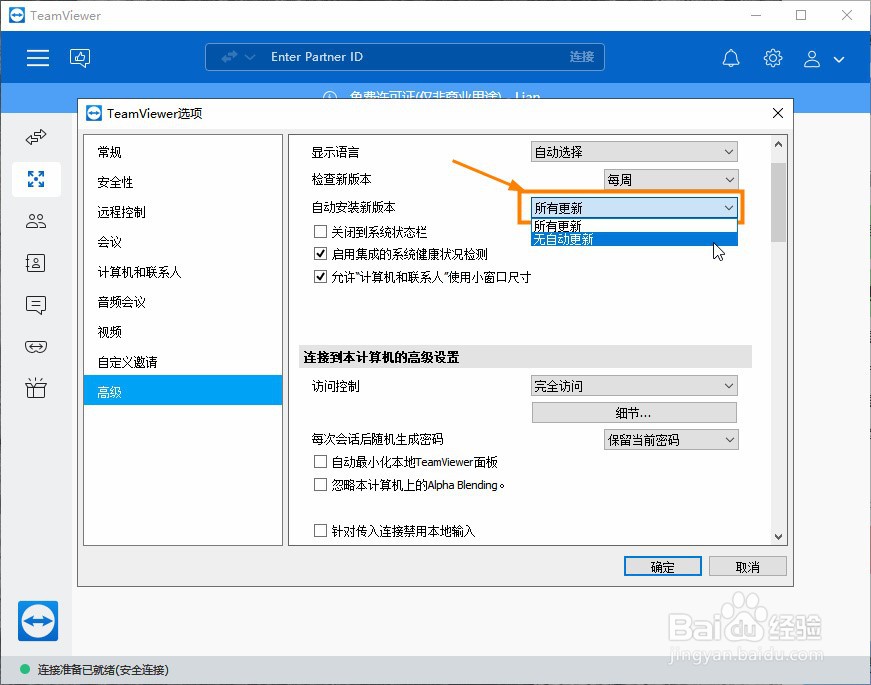
Task: Click 连接到本计算机的高级设置 section header
Action: [x=525, y=357]
